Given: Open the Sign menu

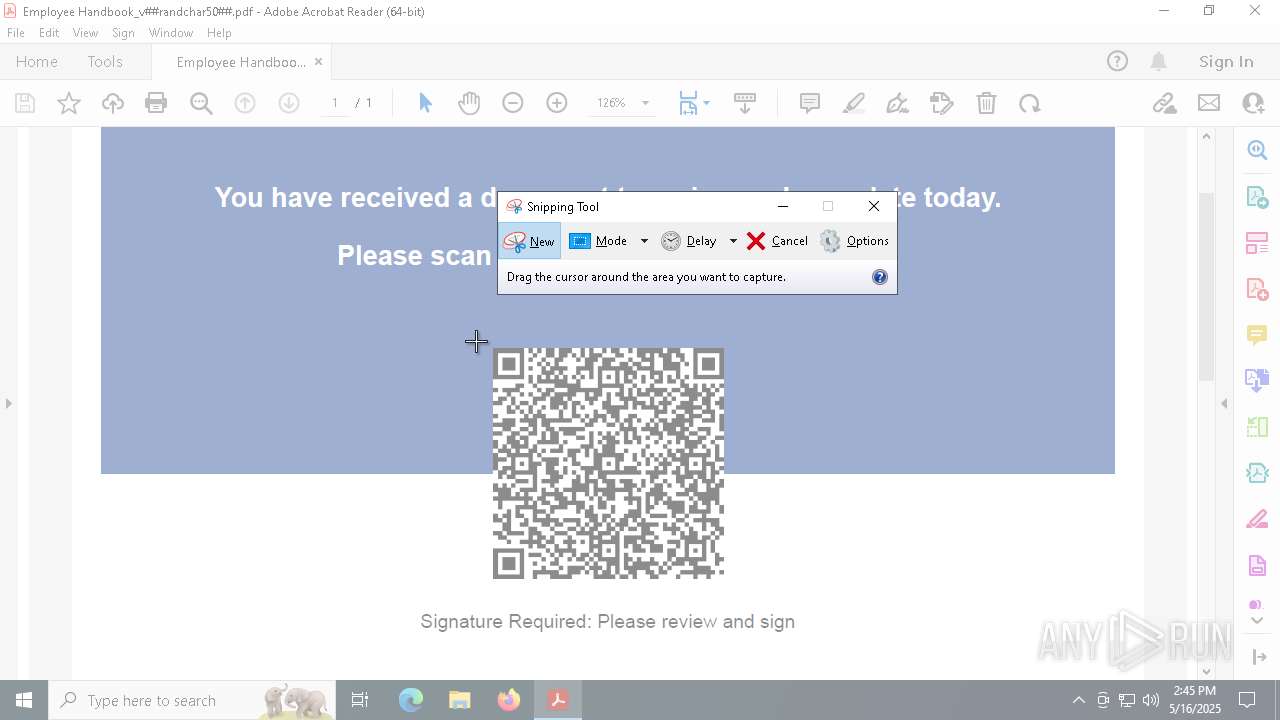Looking at the screenshot, I should (x=123, y=33).
